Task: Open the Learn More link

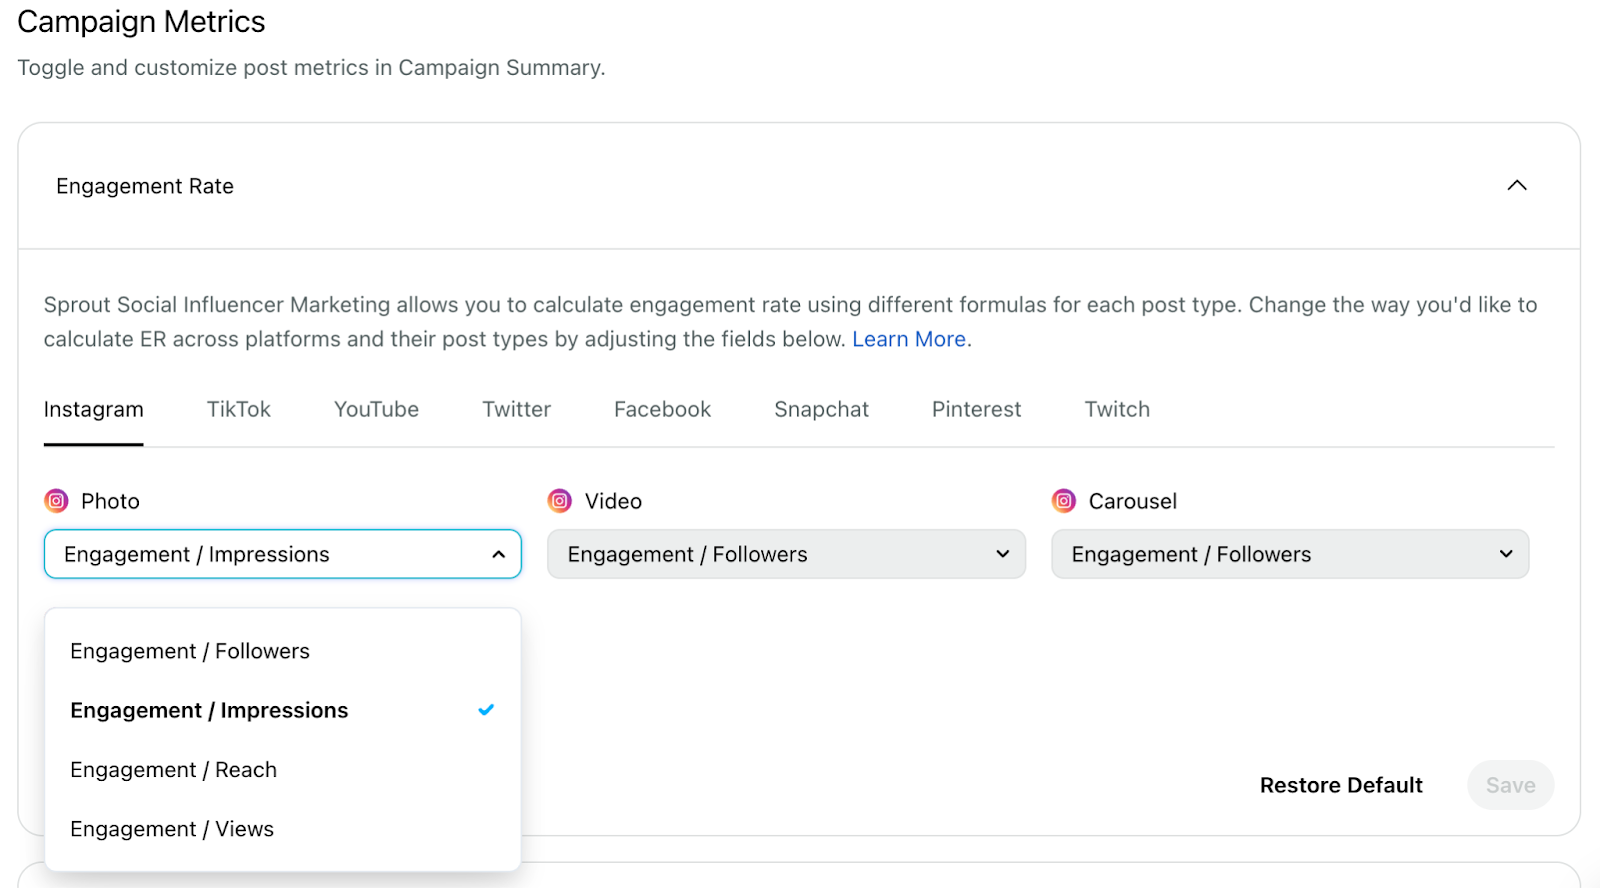Action: (x=909, y=339)
